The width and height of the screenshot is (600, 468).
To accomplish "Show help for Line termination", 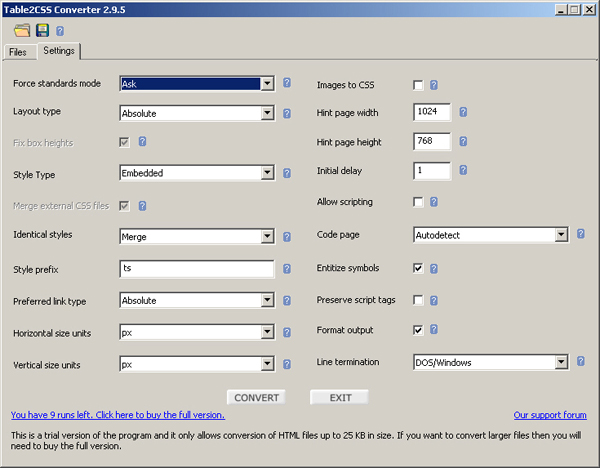I will (580, 361).
